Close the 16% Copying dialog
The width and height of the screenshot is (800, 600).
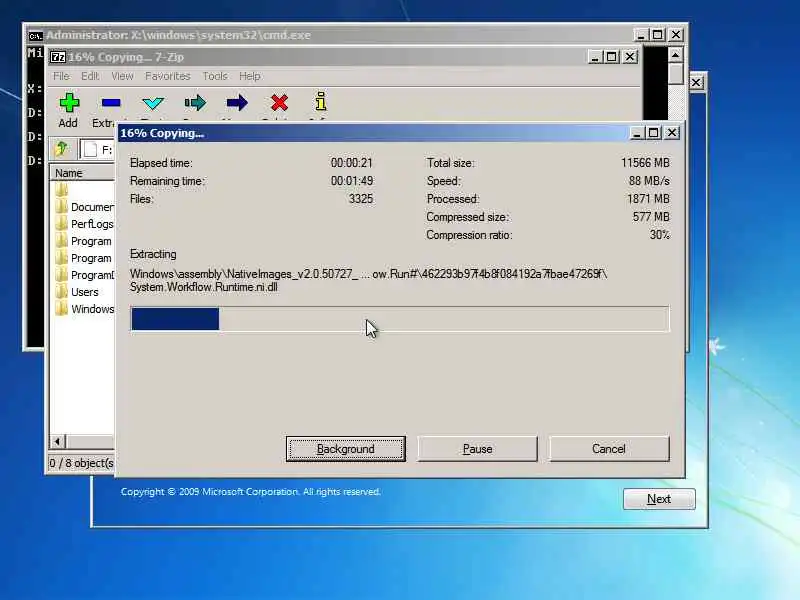672,133
